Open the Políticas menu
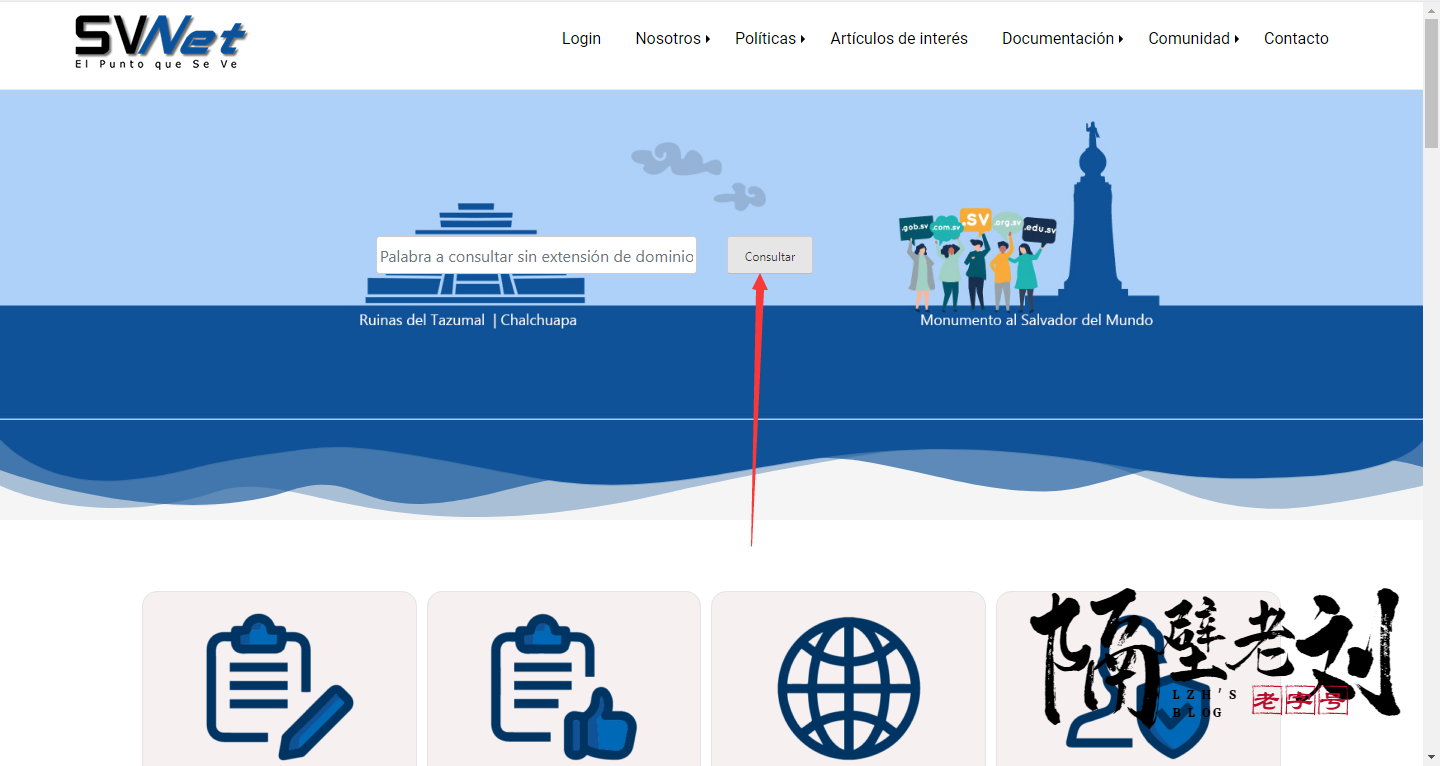This screenshot has height=766, width=1440. tap(765, 38)
